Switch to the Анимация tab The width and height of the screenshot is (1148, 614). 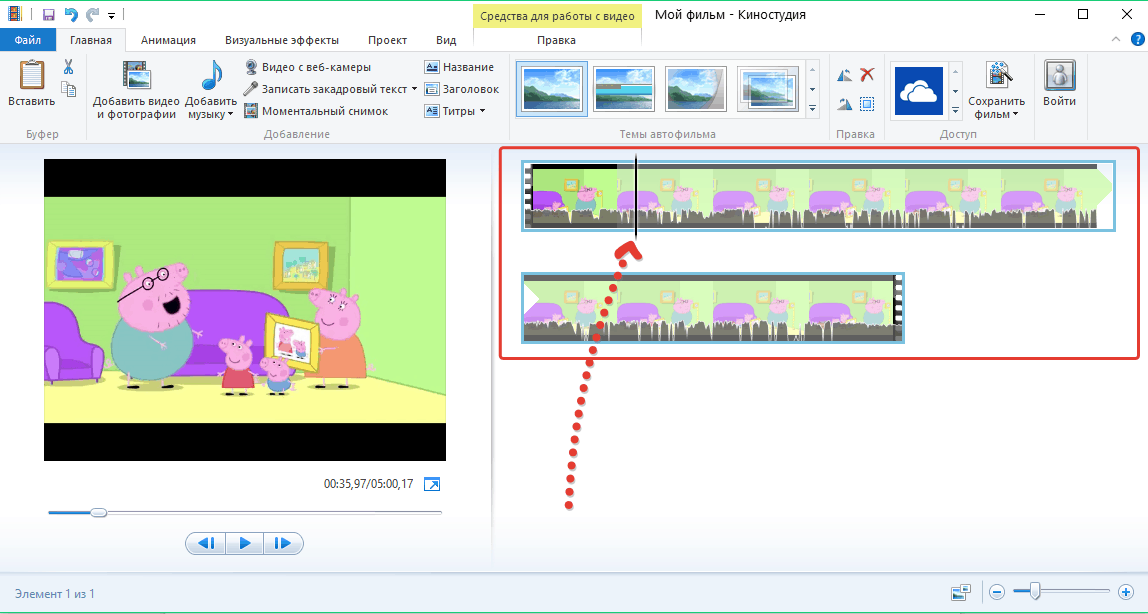point(168,40)
